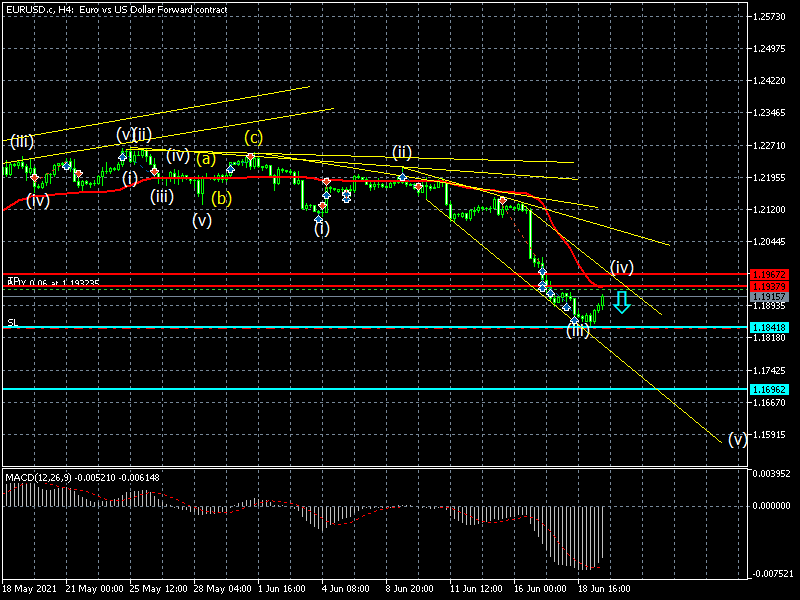Select the SL stop-loss line label
Screen dimensions: 800x600
coord(12,323)
